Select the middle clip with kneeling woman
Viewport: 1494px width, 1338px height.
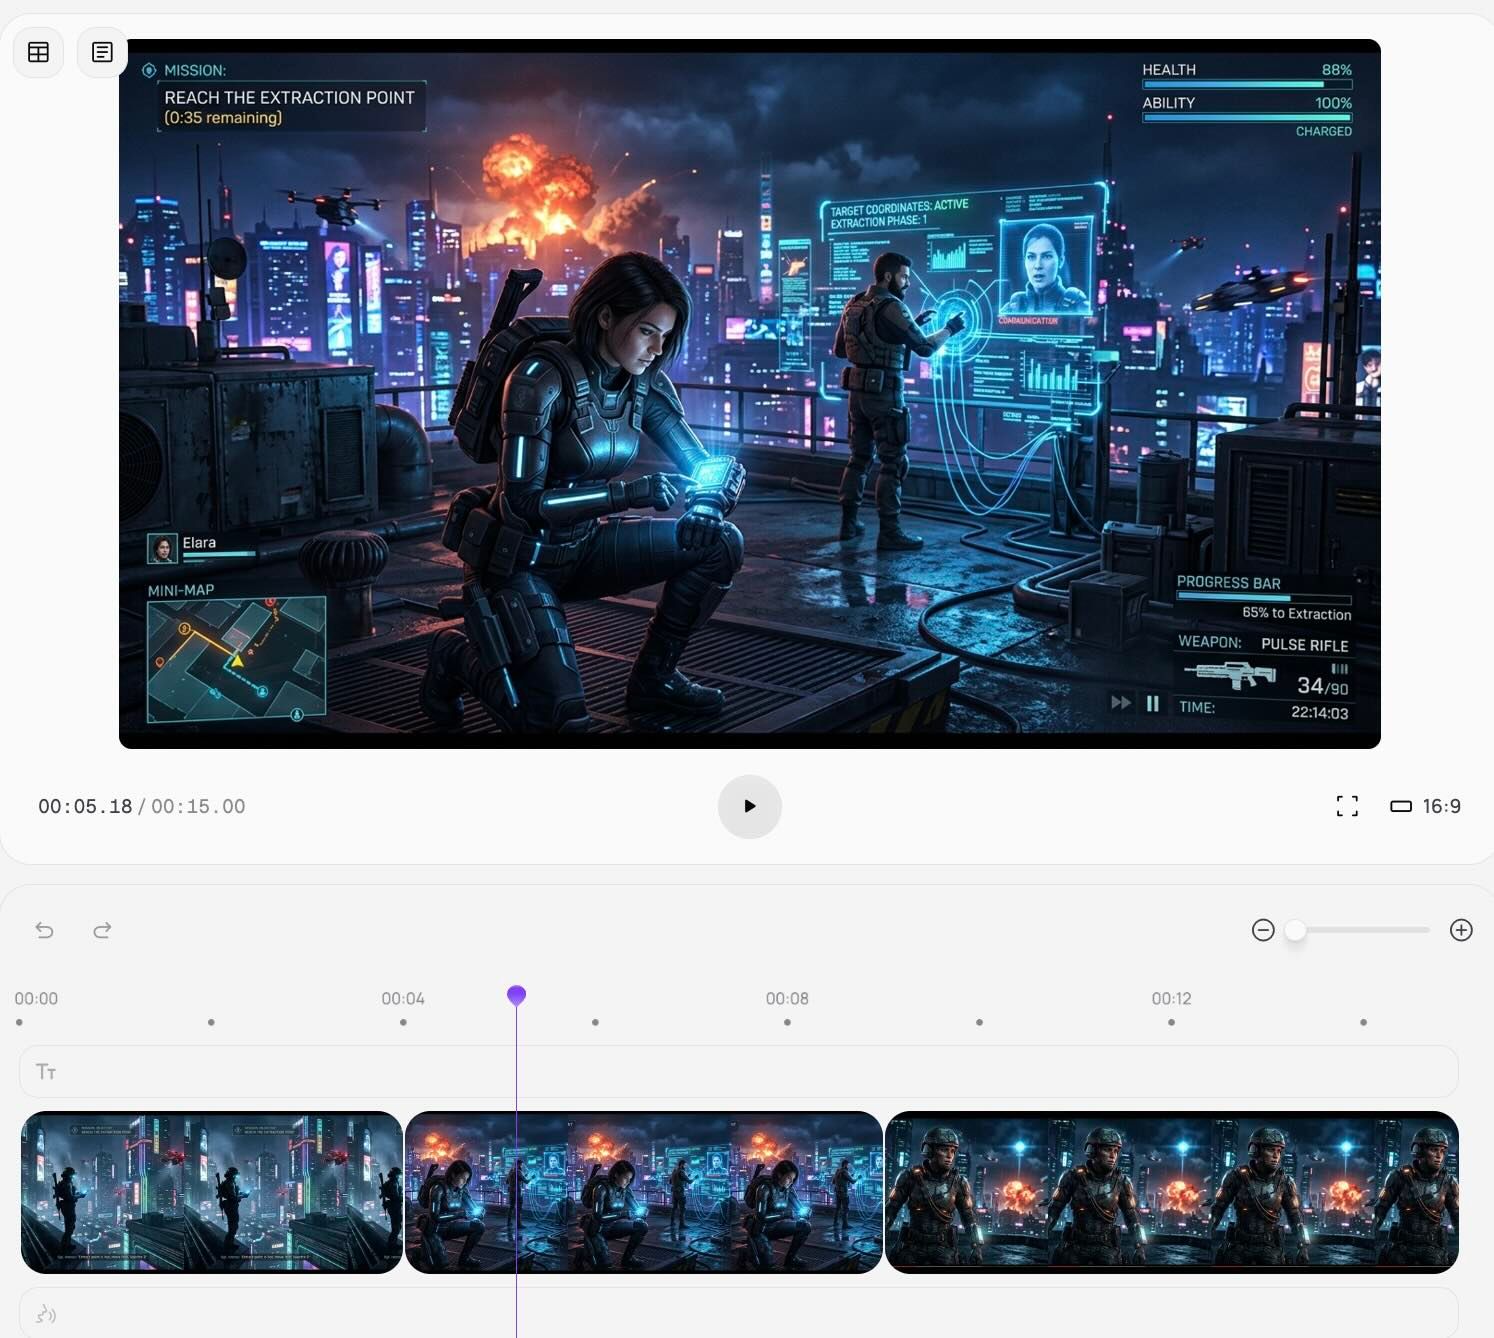point(644,1192)
